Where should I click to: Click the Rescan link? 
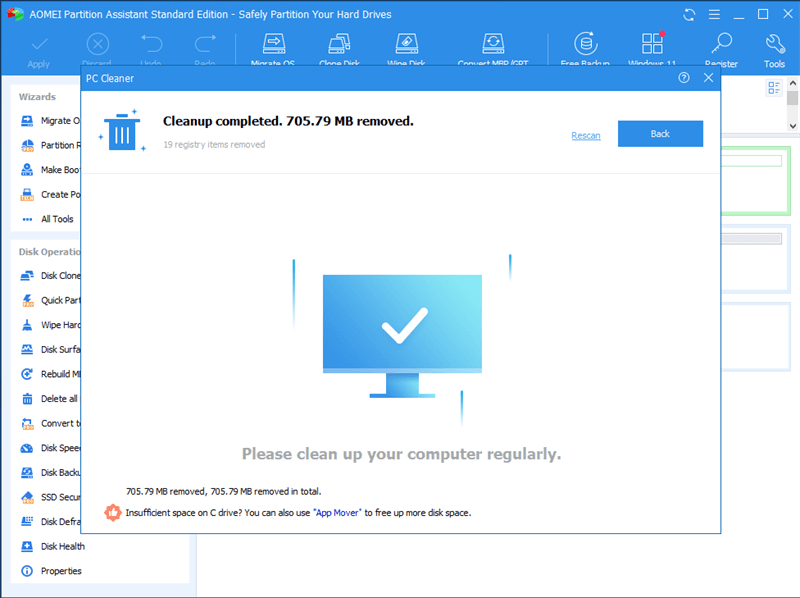pos(586,135)
